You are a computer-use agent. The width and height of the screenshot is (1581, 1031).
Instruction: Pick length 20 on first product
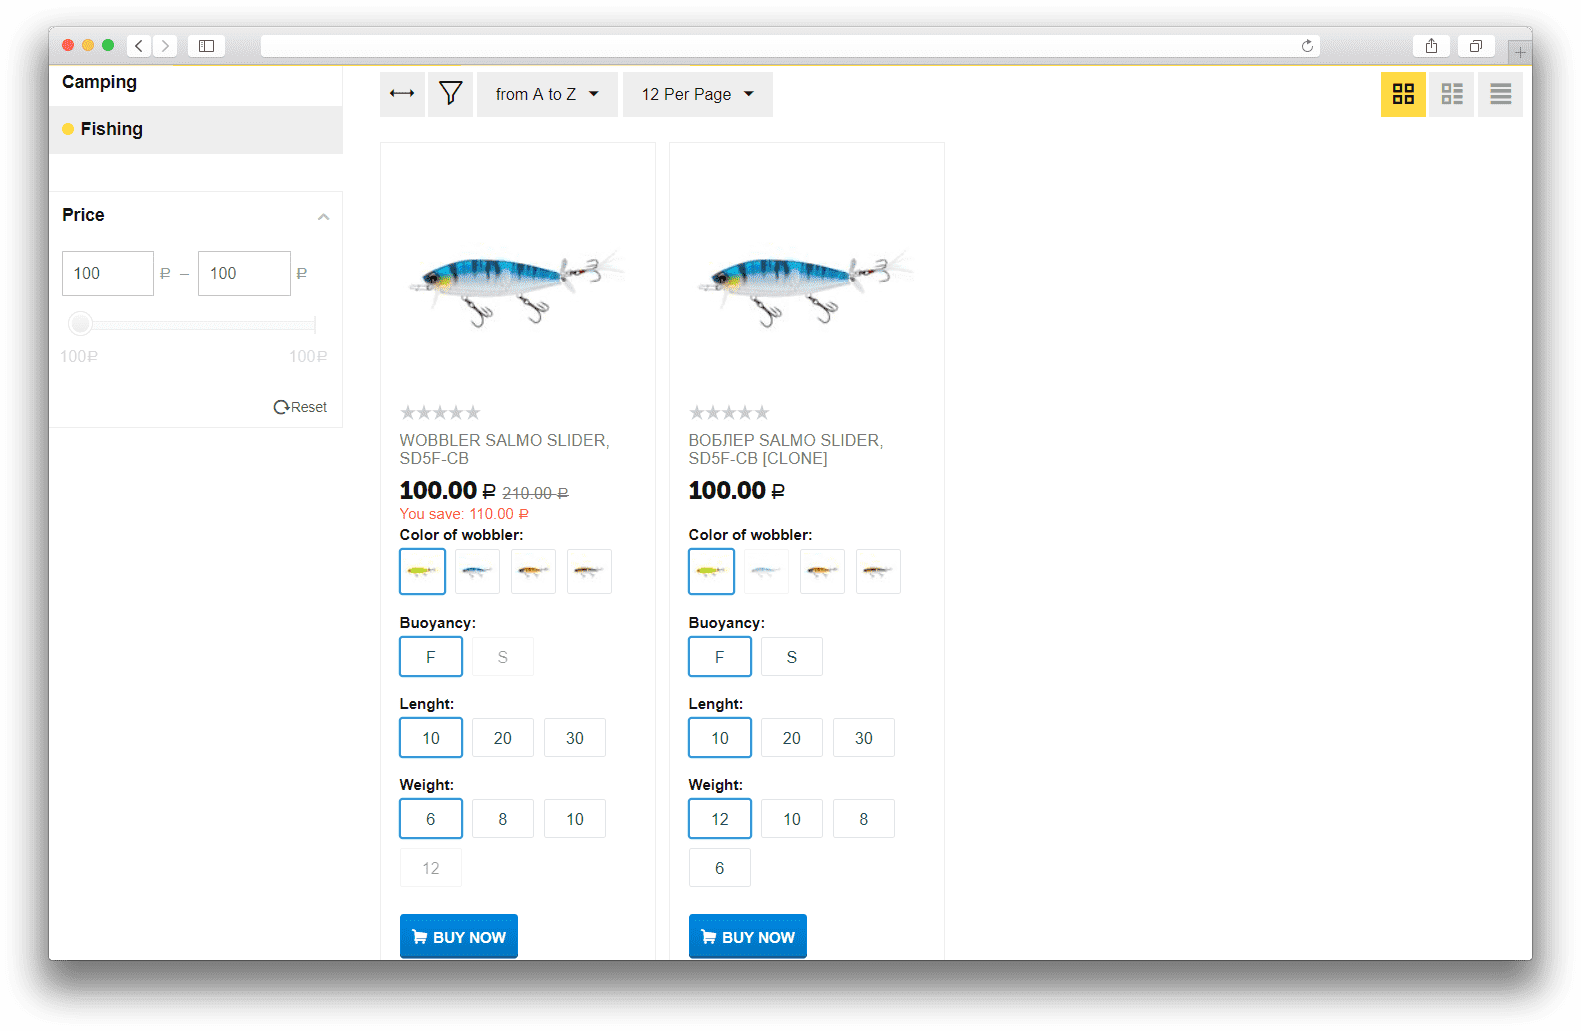click(x=503, y=738)
